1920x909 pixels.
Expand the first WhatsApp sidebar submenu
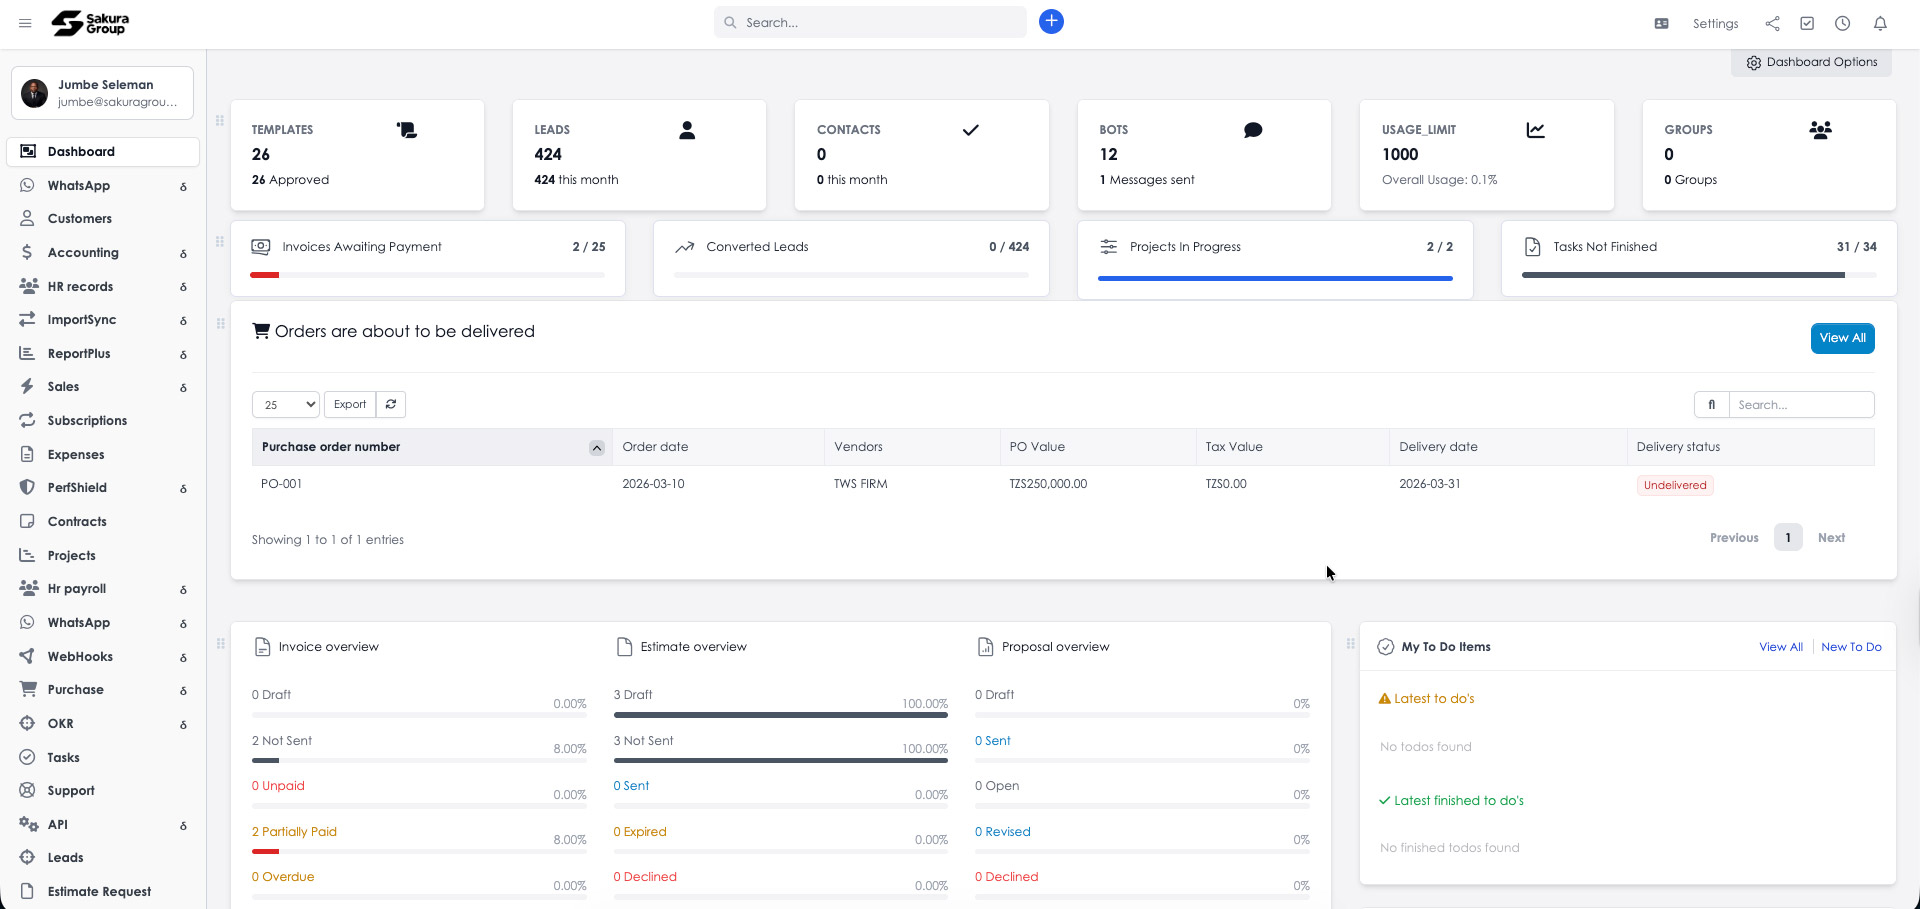tap(183, 186)
